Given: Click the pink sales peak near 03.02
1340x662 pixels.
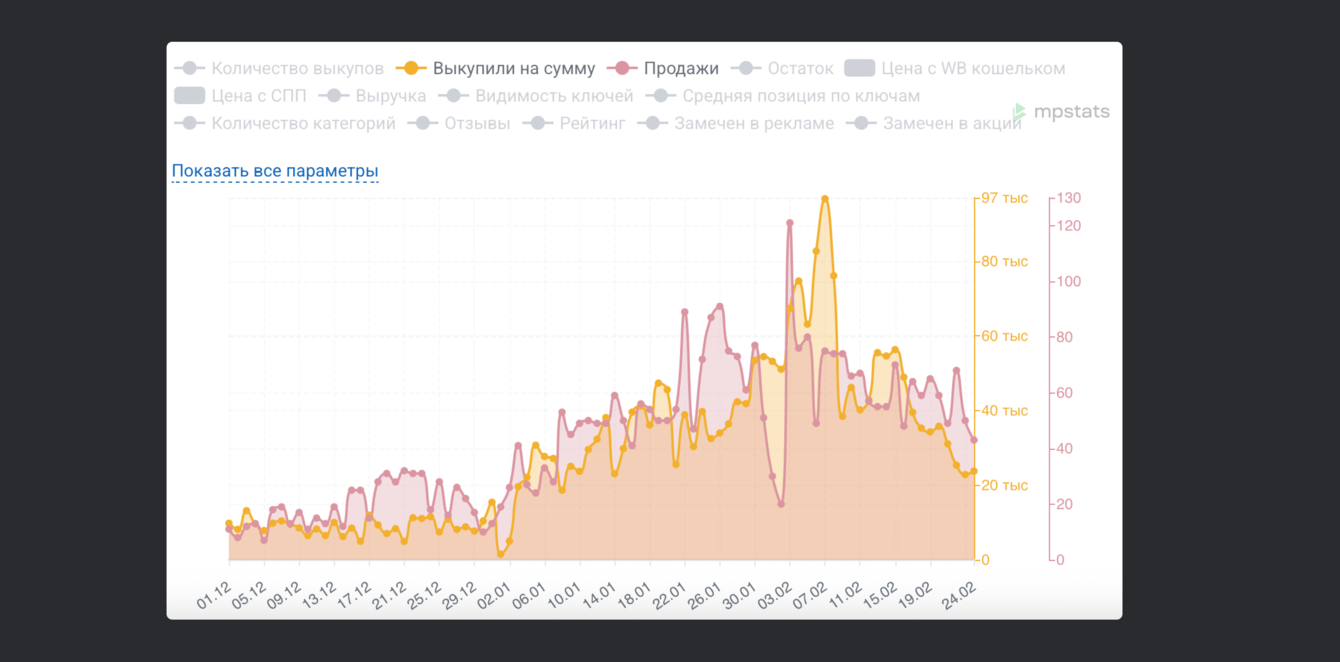Looking at the screenshot, I should pos(790,223).
